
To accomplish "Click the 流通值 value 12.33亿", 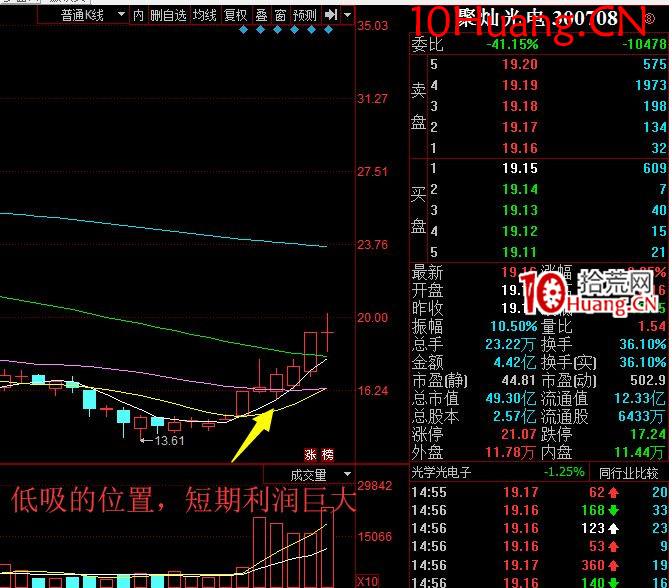I will [640, 399].
